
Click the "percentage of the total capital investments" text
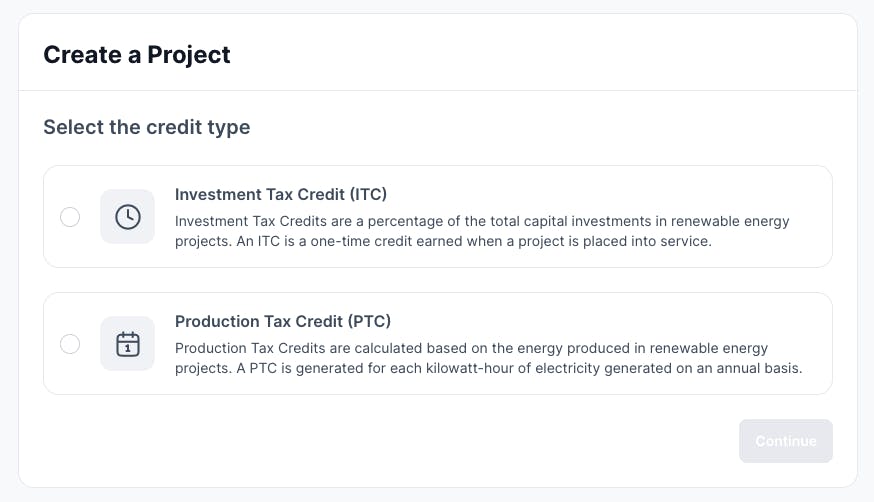(468, 220)
